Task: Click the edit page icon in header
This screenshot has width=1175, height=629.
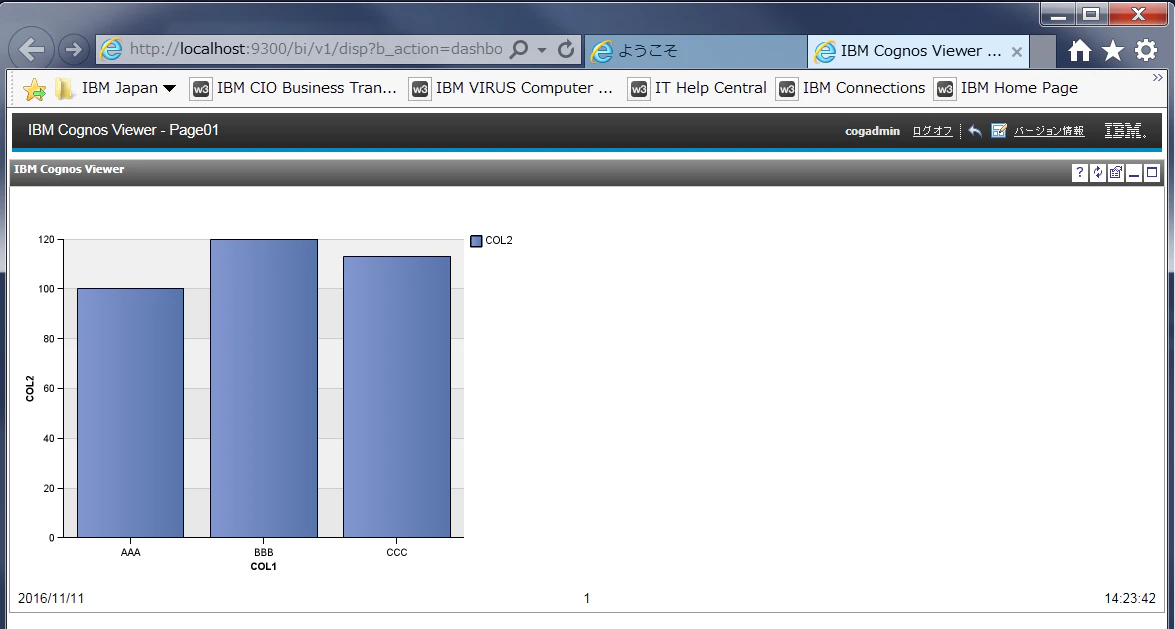Action: 999,130
